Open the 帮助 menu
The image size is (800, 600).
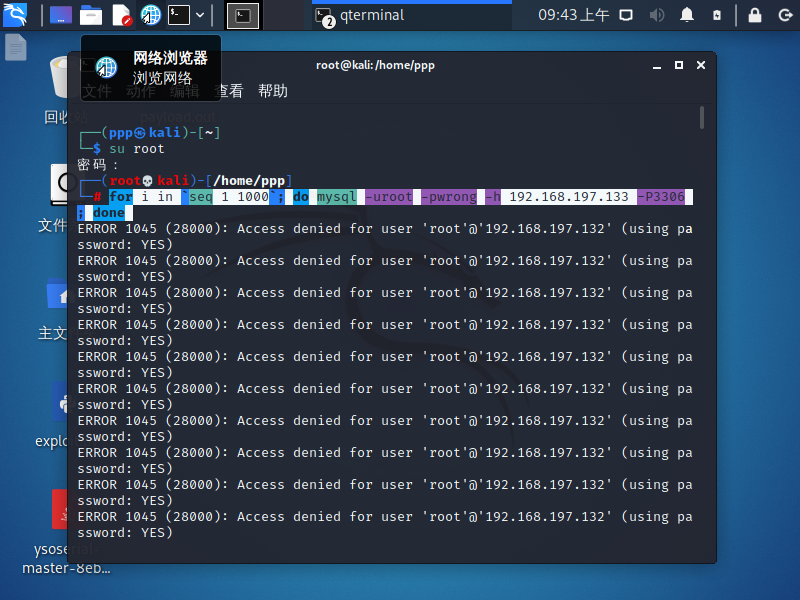coord(272,91)
